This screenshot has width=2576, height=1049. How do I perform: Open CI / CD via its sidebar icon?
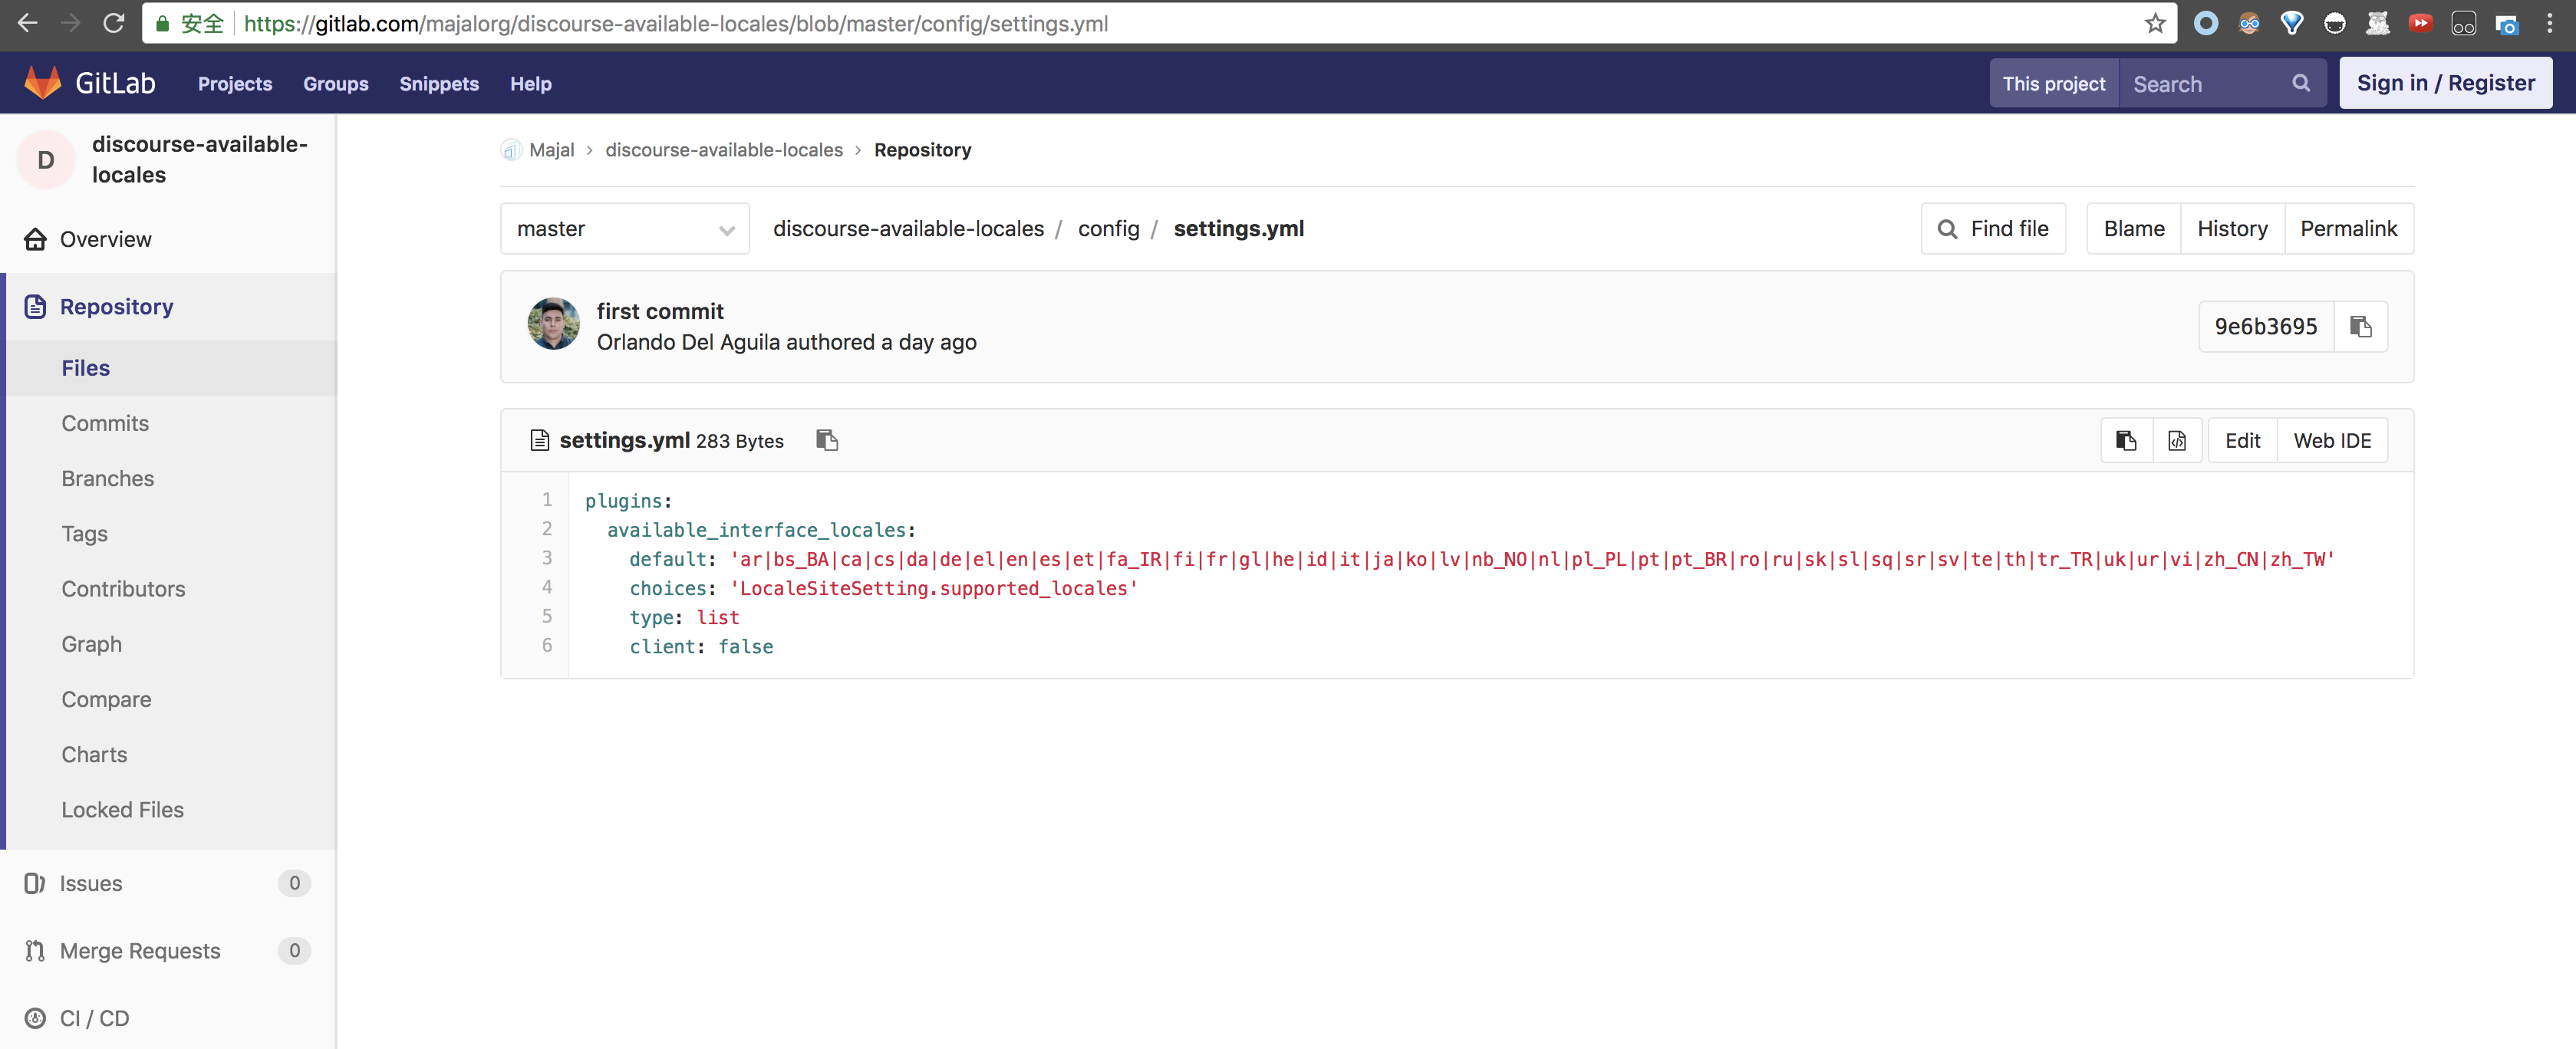pos(35,1017)
